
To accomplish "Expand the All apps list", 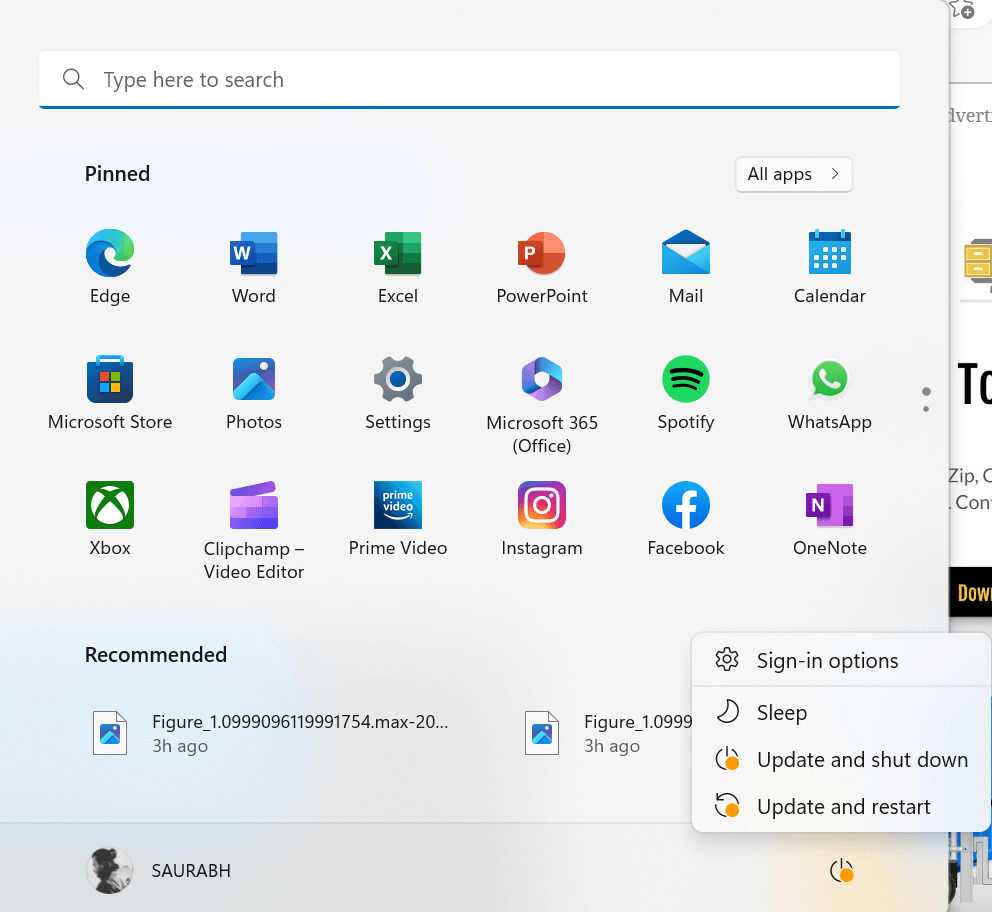I will [x=793, y=174].
